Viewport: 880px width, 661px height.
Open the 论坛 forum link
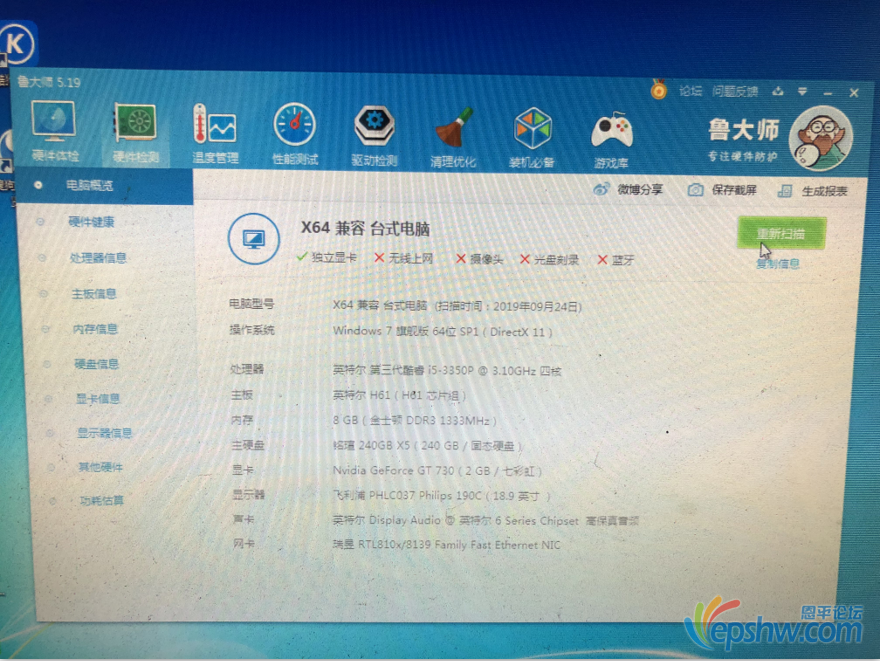click(x=690, y=91)
